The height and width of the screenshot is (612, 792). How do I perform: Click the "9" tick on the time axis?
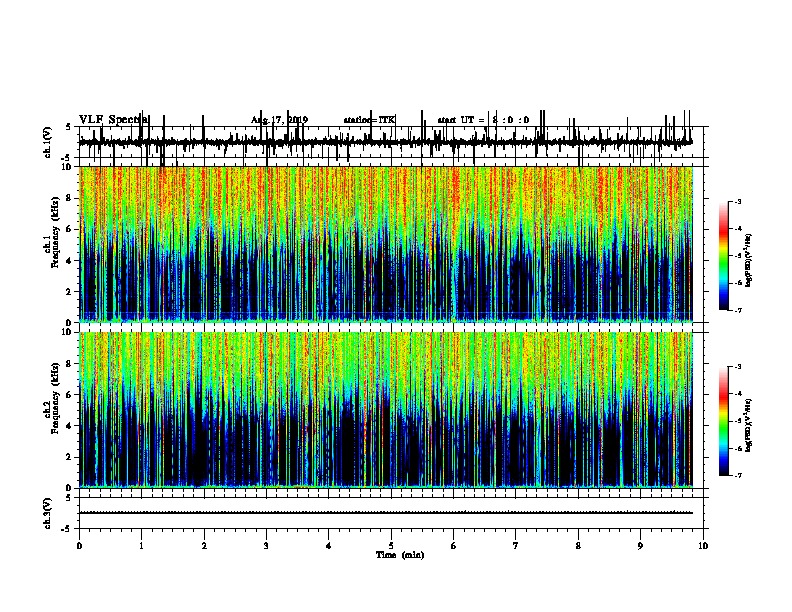click(640, 546)
